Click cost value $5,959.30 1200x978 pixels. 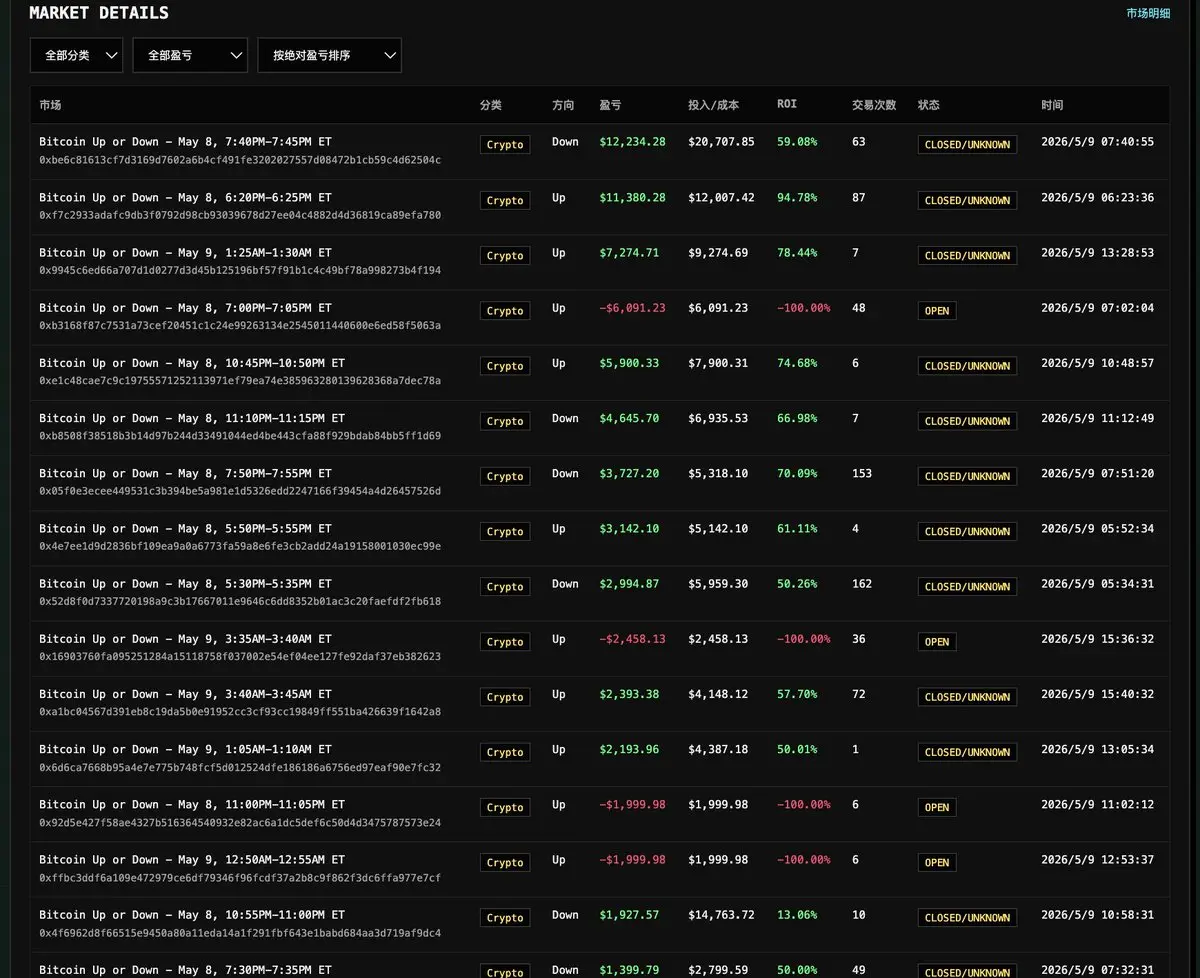[x=718, y=584]
